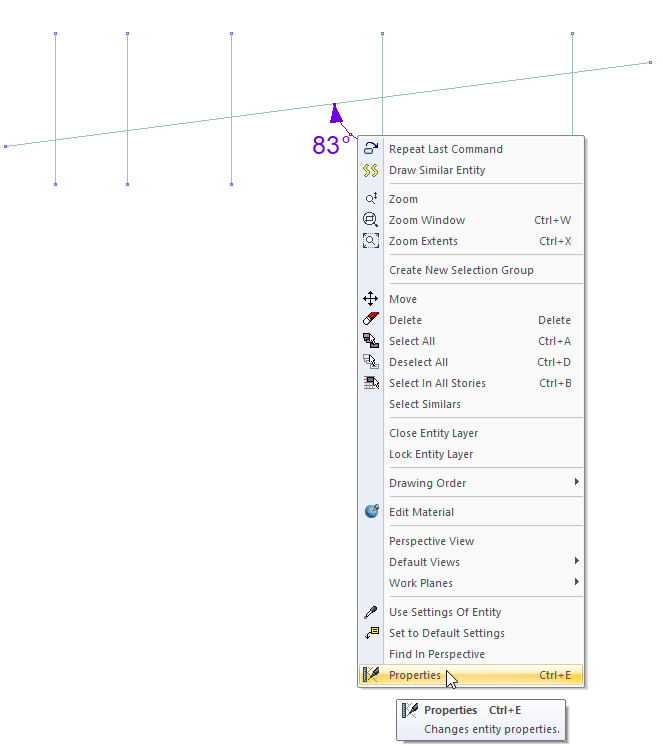663x746 pixels.
Task: Open the Drawing Order submenu
Action: [471, 483]
